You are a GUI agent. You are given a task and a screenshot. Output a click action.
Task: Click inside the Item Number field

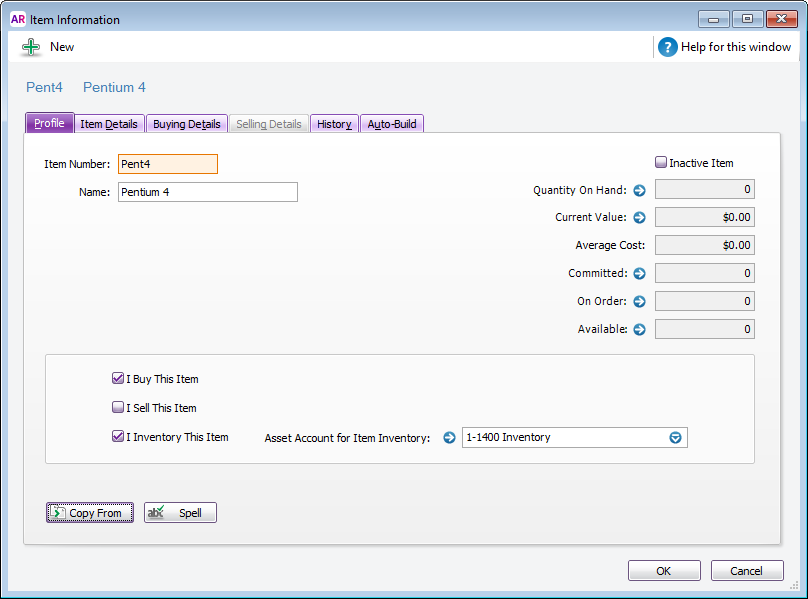coord(167,163)
